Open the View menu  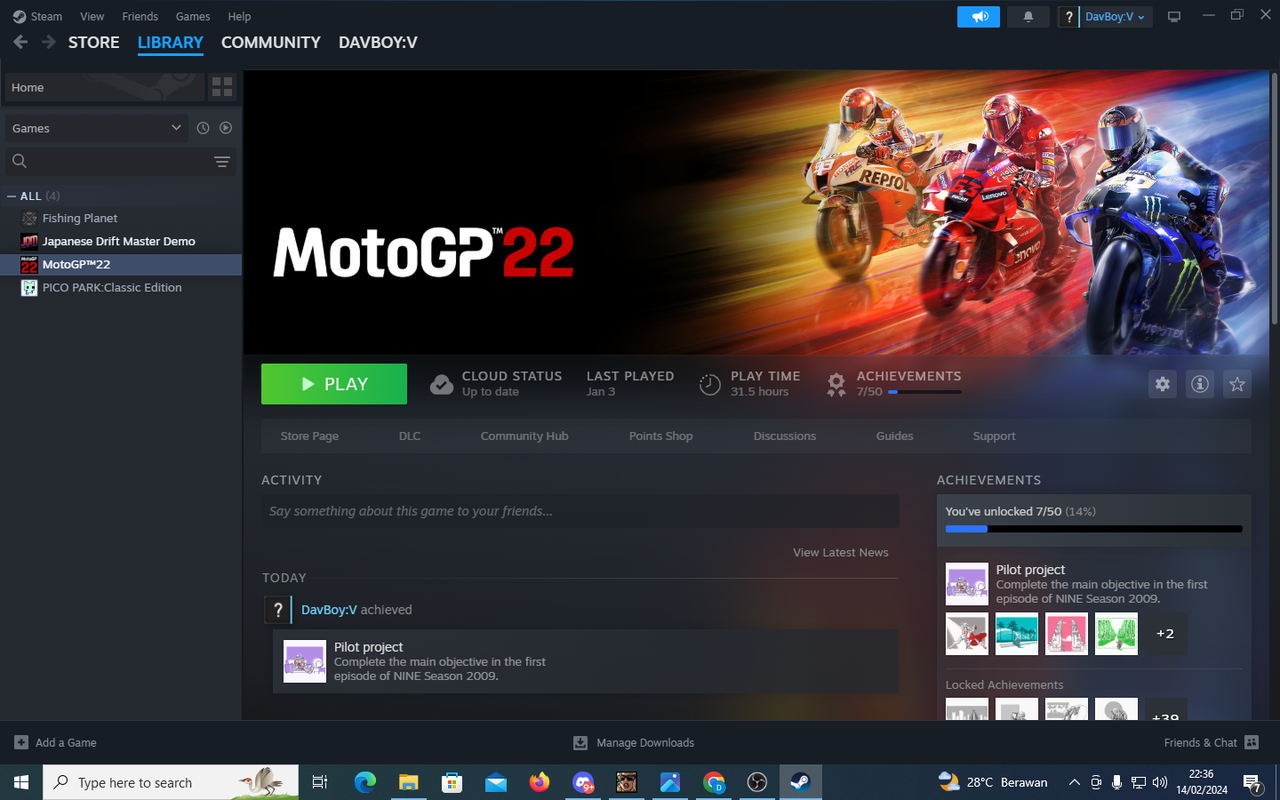(92, 16)
